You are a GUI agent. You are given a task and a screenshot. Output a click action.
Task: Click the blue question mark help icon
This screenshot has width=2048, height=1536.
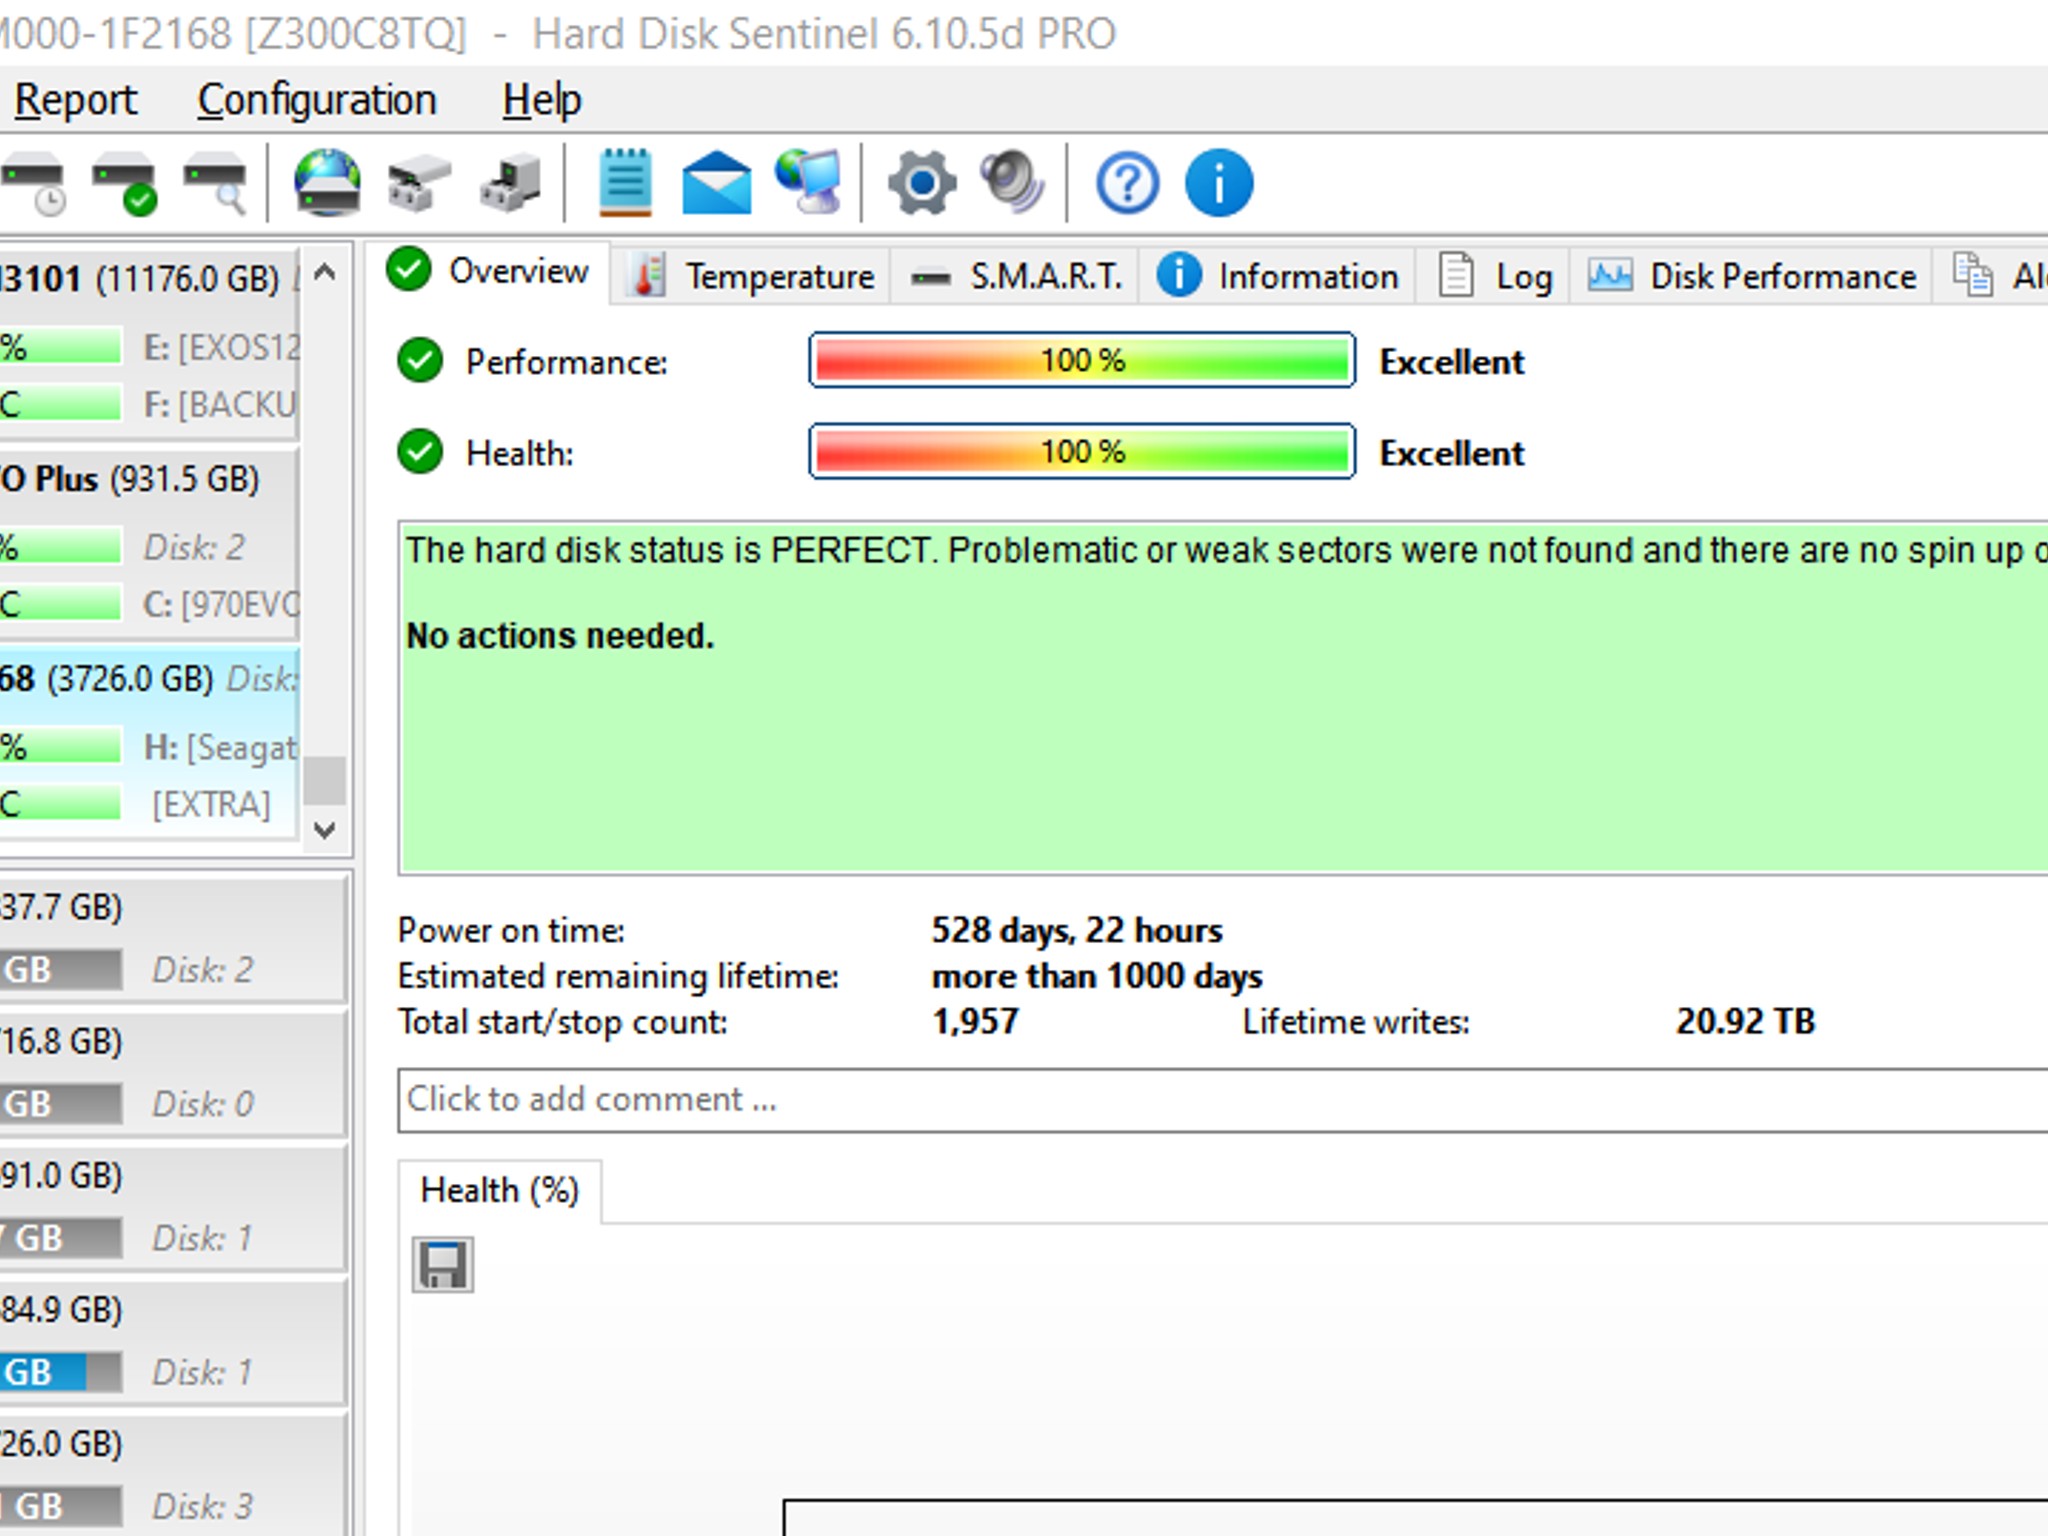1127,183
